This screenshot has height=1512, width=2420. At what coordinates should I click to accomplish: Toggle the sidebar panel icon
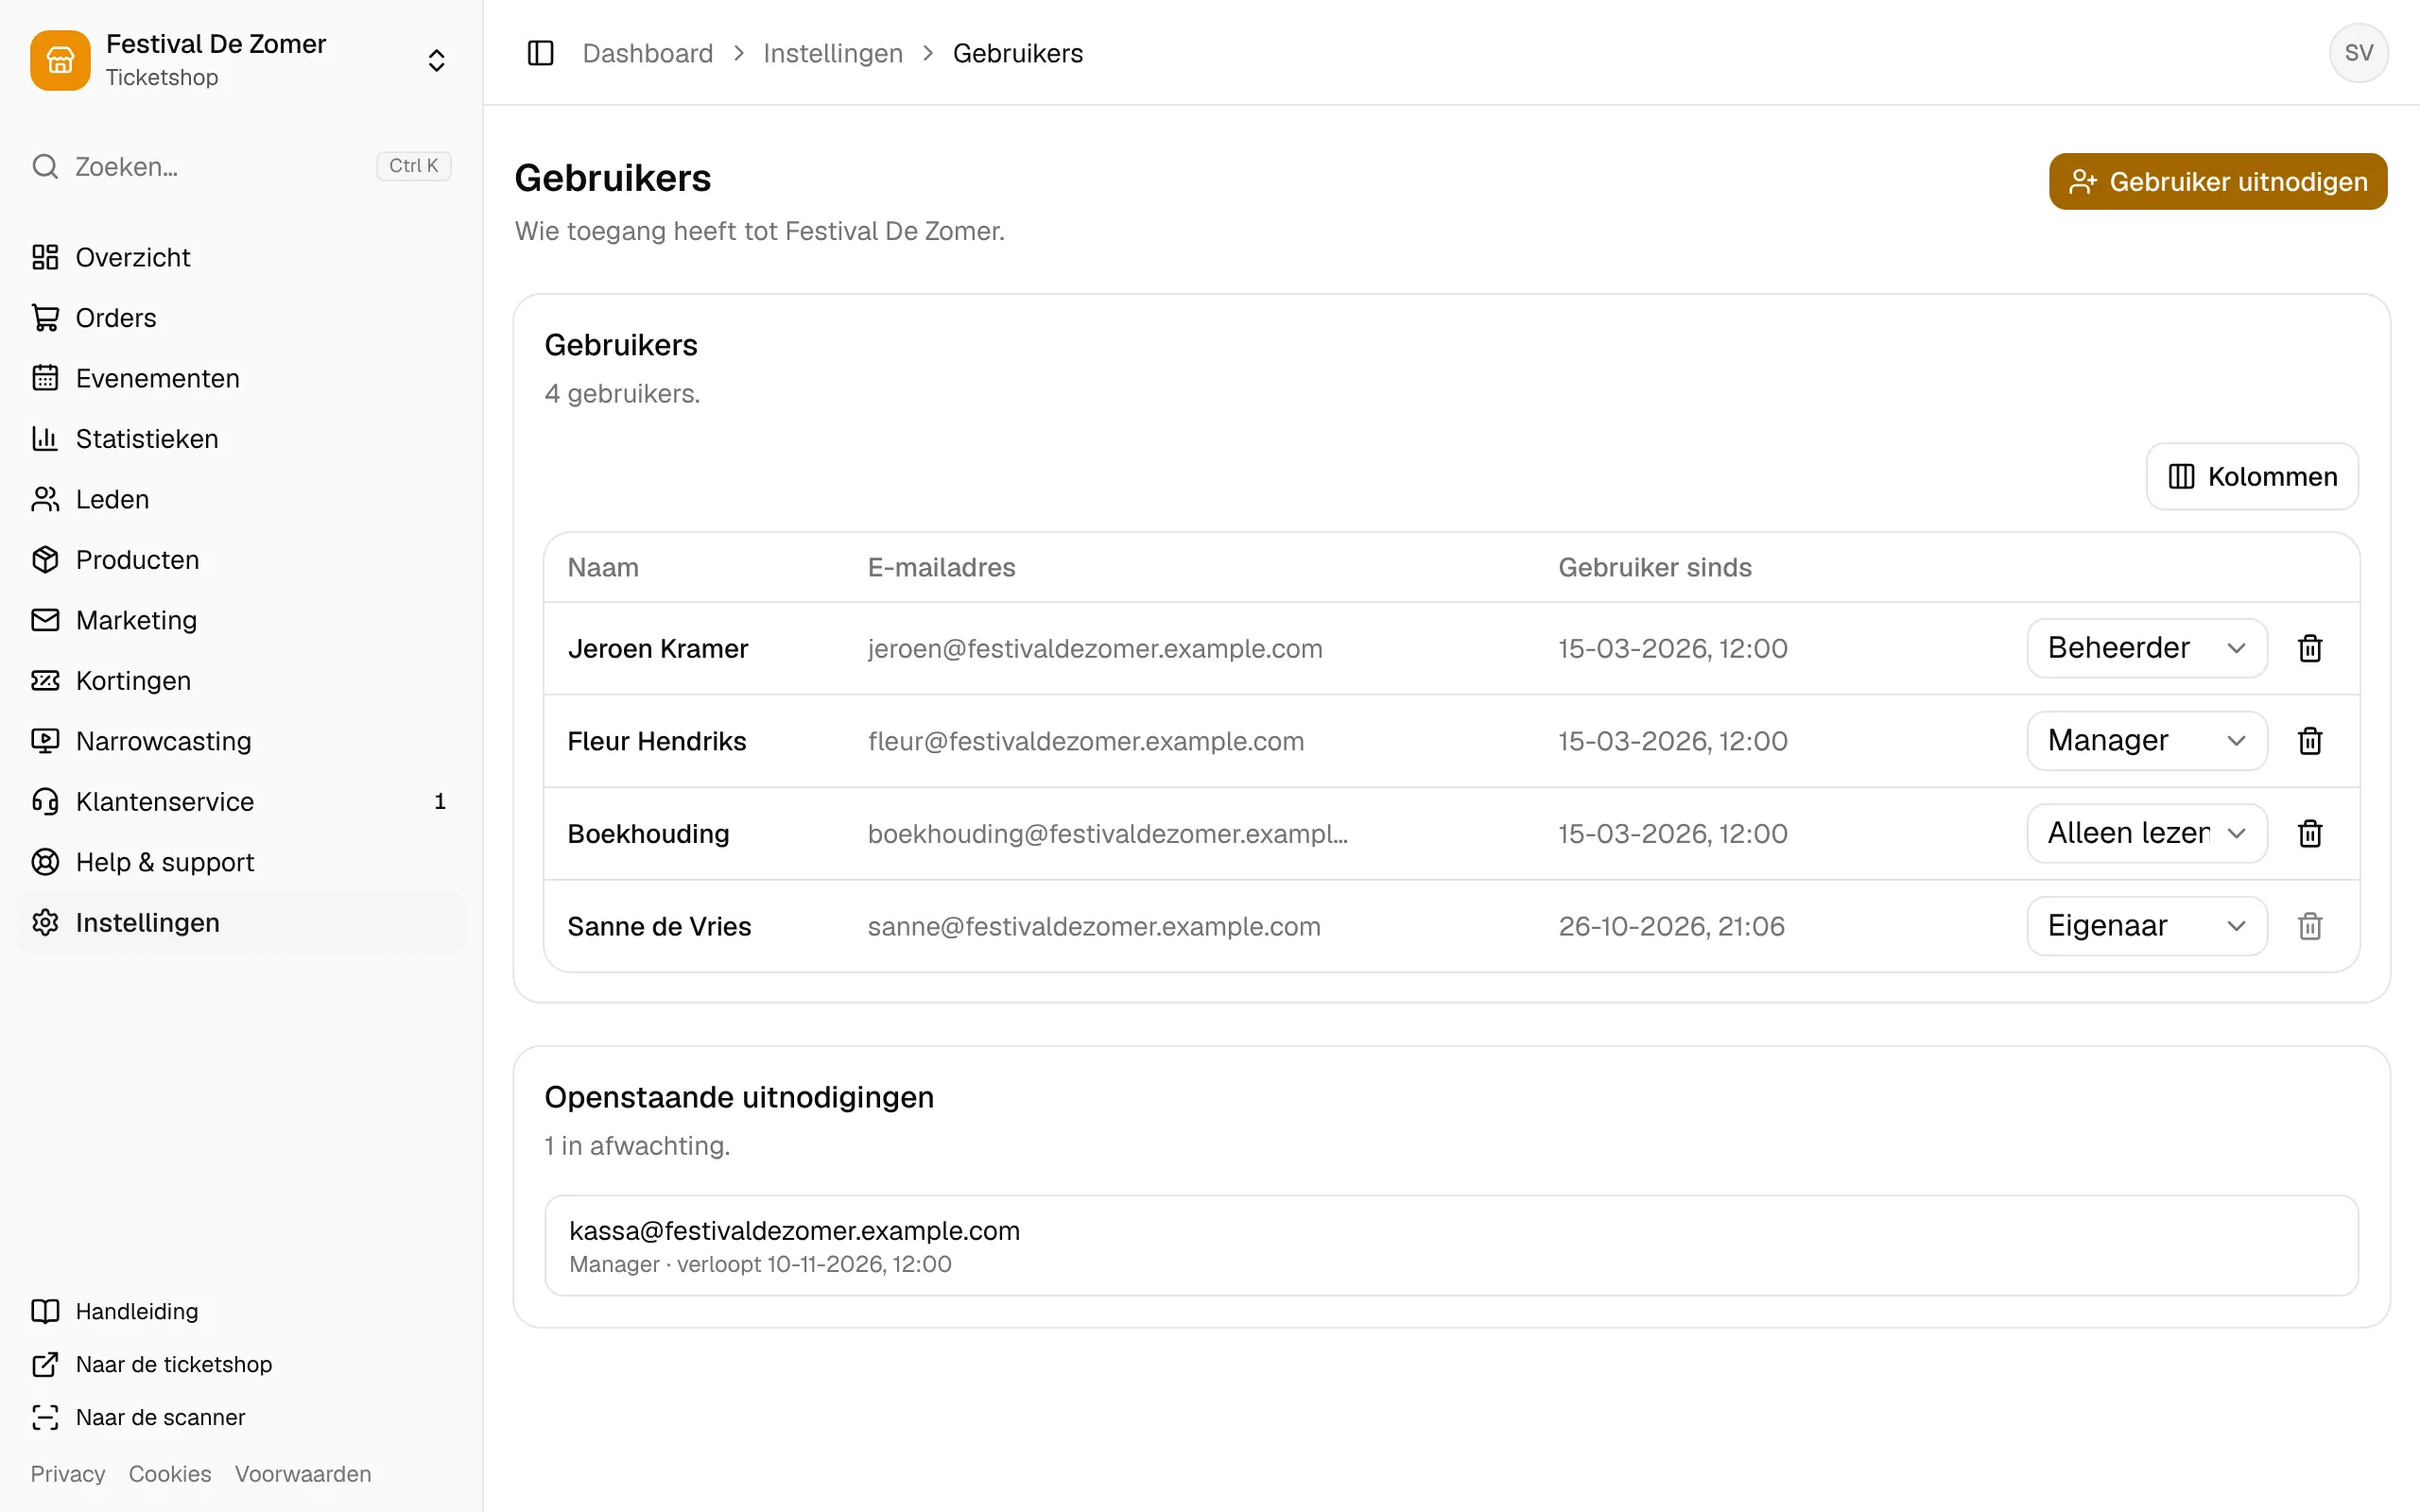point(540,53)
